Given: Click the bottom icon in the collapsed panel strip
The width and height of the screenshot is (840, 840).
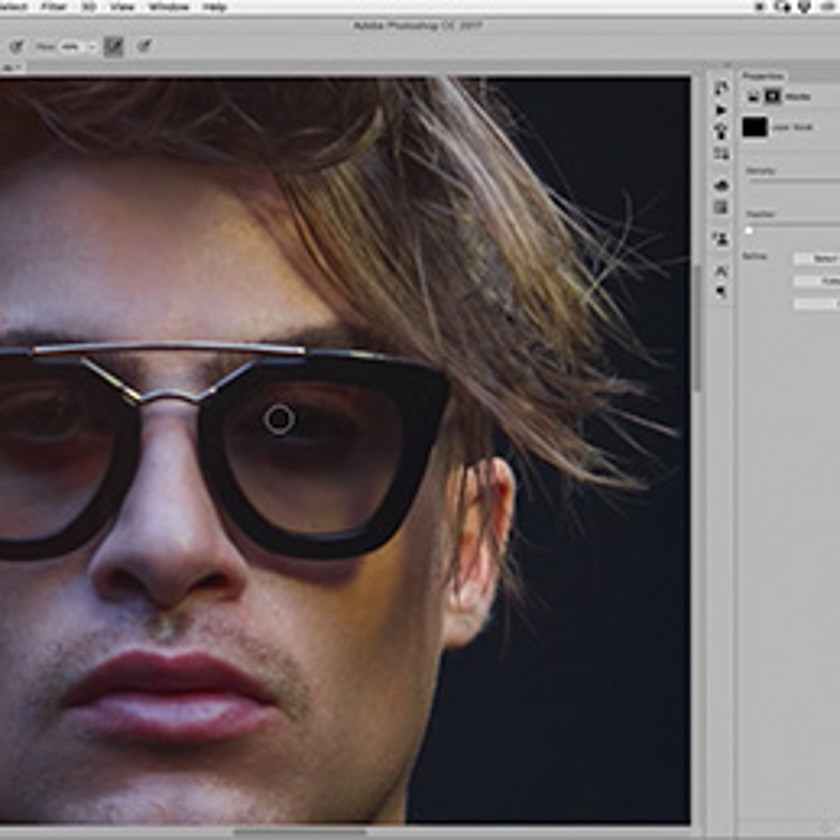Looking at the screenshot, I should coord(722,292).
